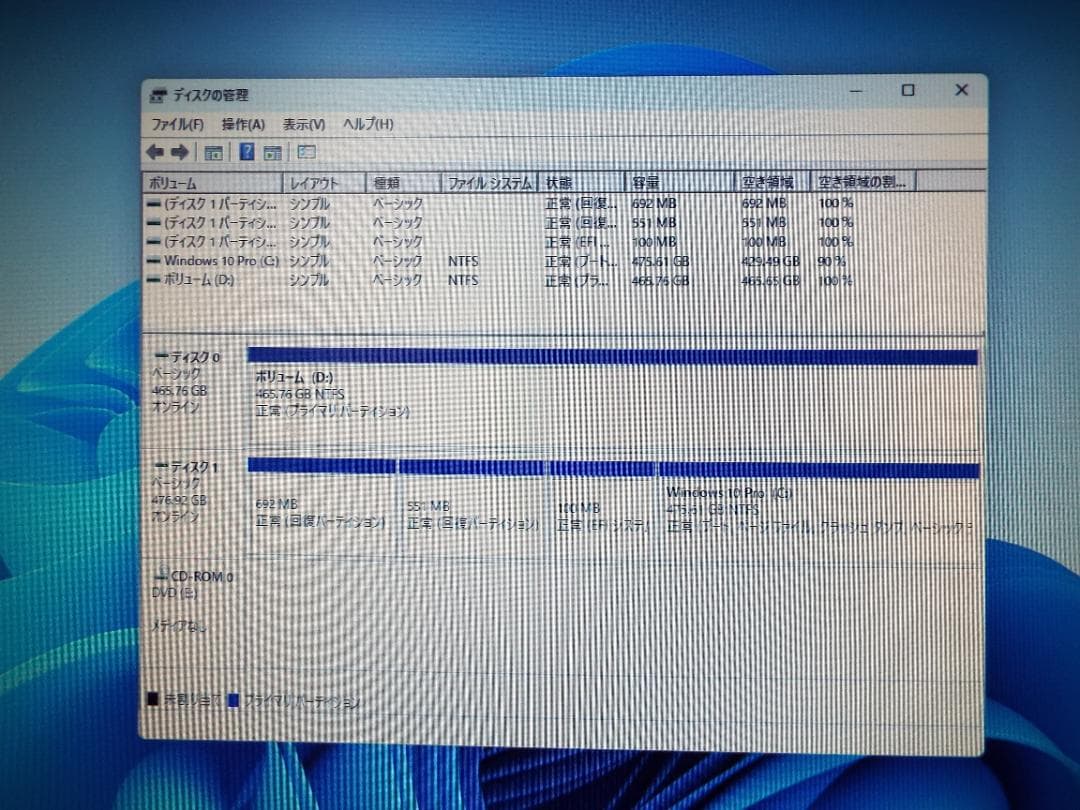Open the 表示(V) menu
Screen dimensions: 1080x810
tap(305, 123)
